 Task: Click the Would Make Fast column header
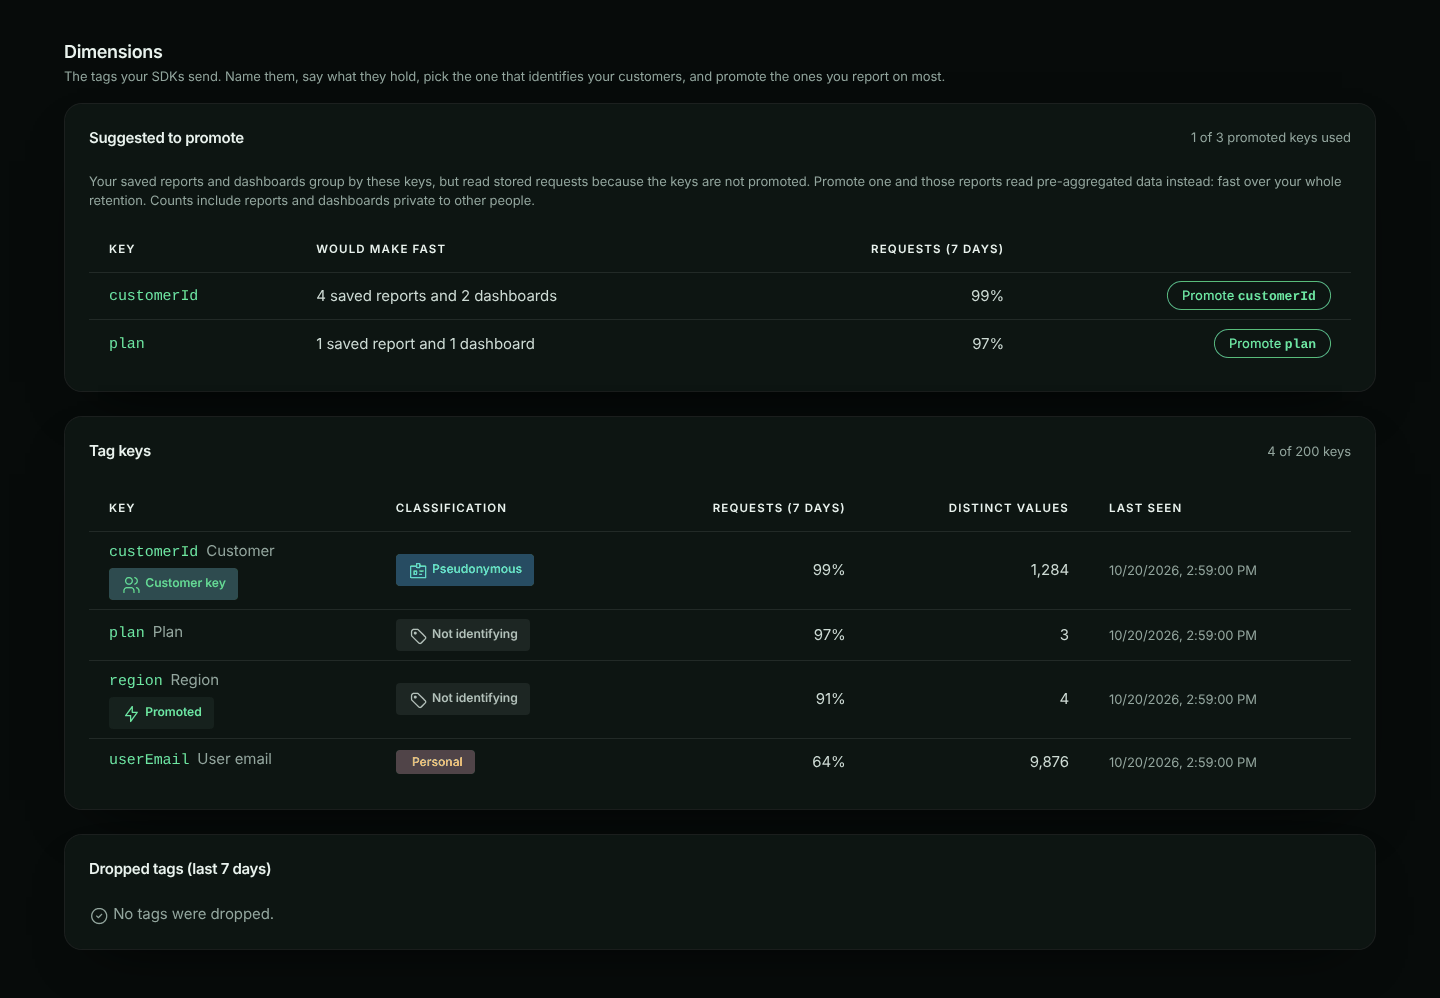point(381,249)
